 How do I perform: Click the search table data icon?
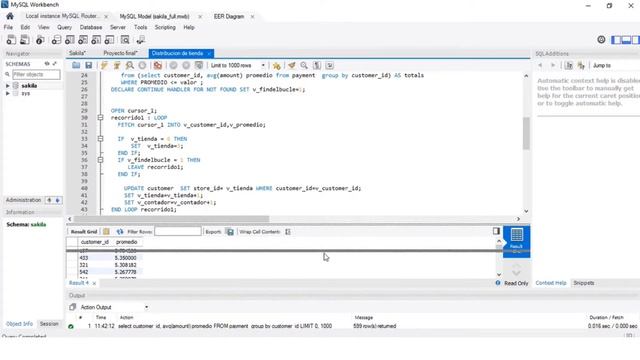pos(125,40)
